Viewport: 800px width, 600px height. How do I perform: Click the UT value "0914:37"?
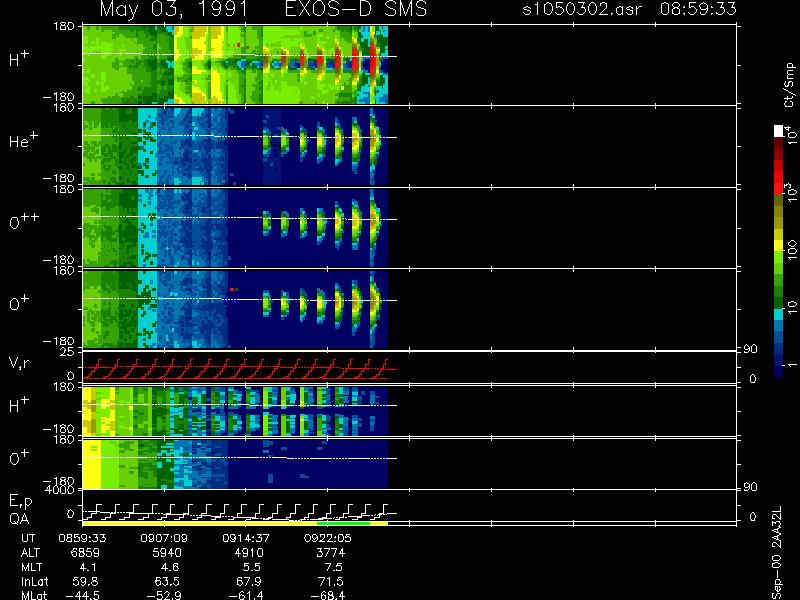pos(245,538)
